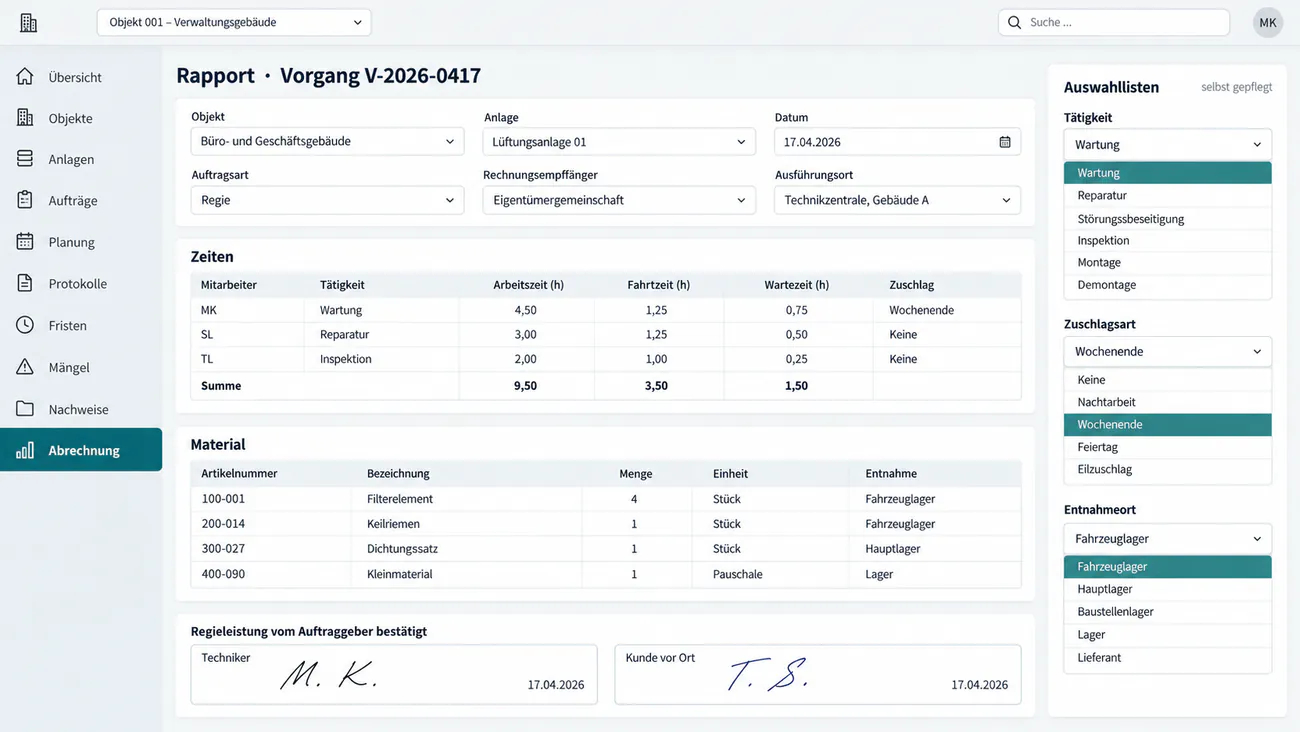Click the warning triangle icon beside Mängel

25,367
